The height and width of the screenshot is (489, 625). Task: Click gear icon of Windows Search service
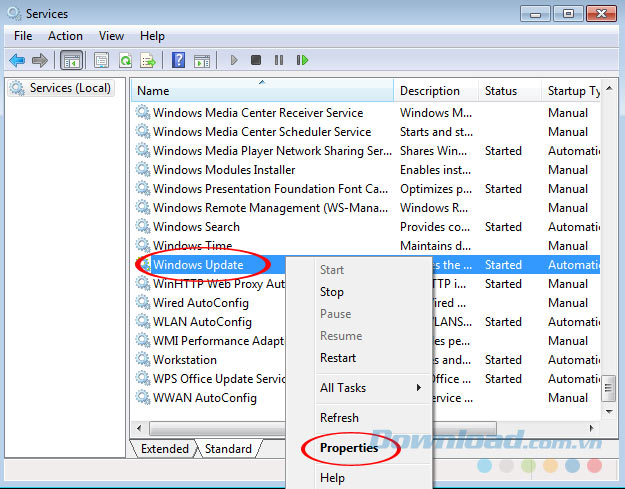tap(143, 226)
